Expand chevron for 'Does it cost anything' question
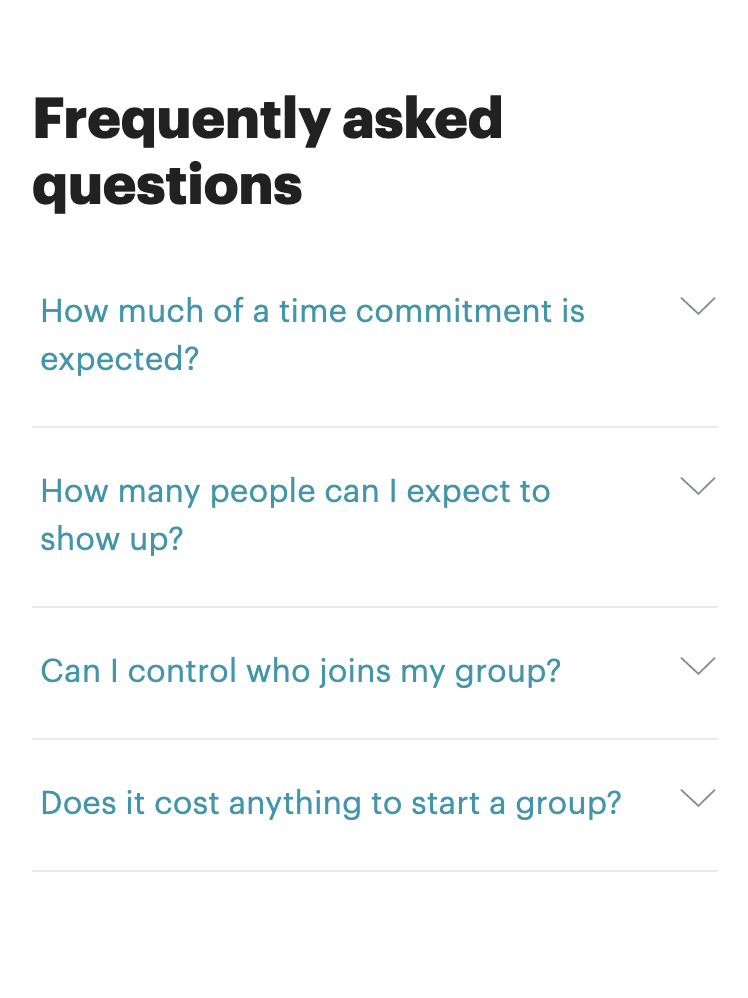Screen dimensions: 748x998 (x=698, y=798)
